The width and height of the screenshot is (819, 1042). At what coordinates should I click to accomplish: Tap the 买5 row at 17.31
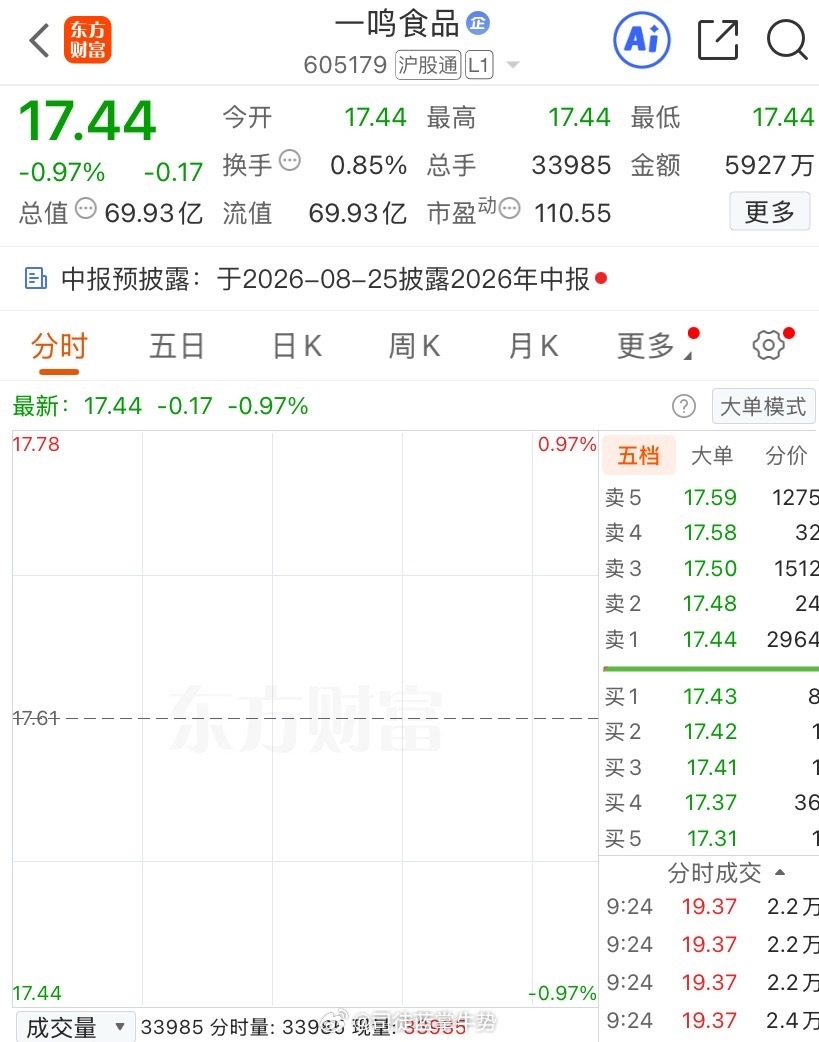pos(711,839)
